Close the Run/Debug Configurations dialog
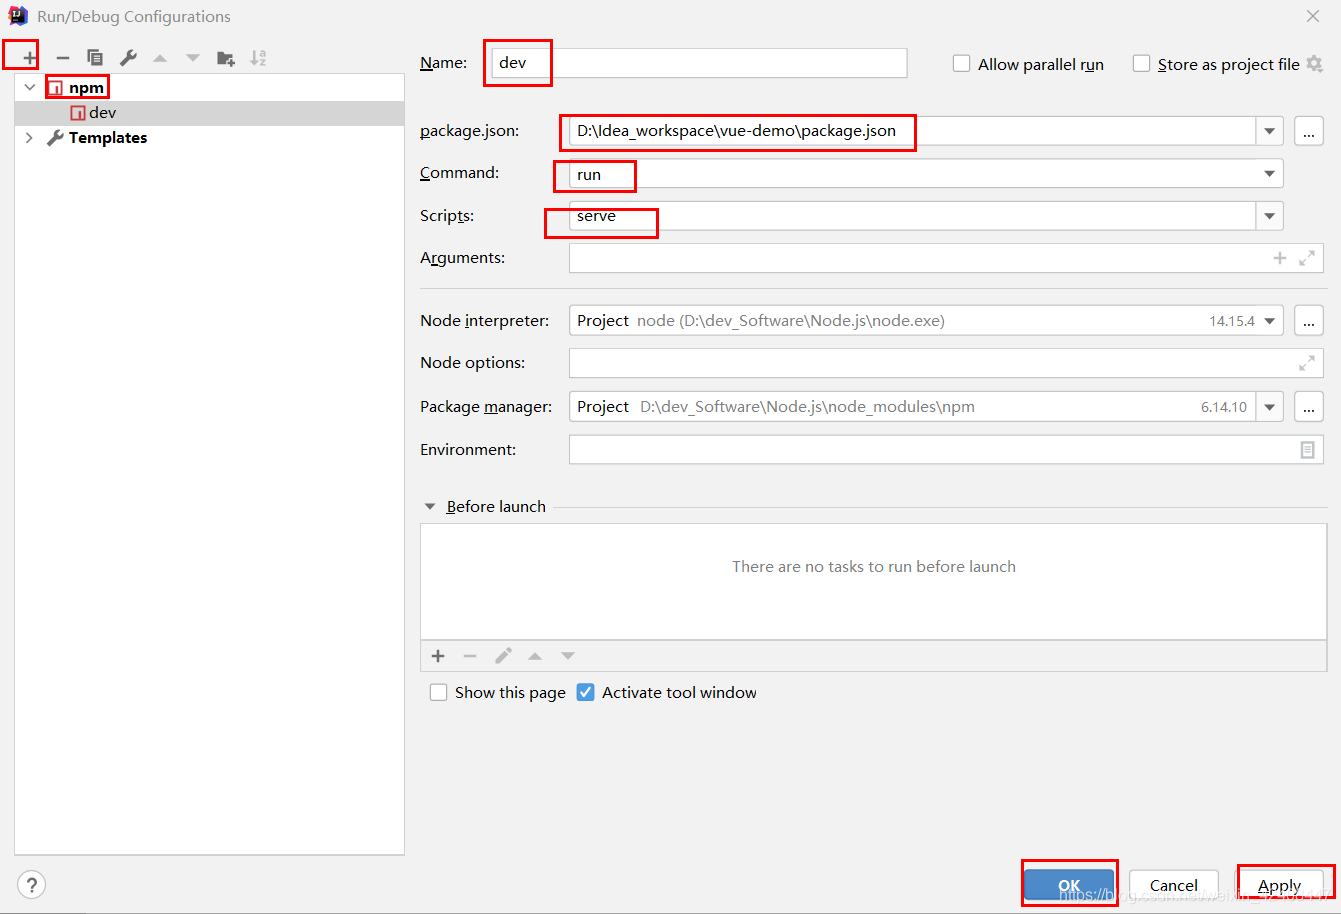 click(1313, 16)
